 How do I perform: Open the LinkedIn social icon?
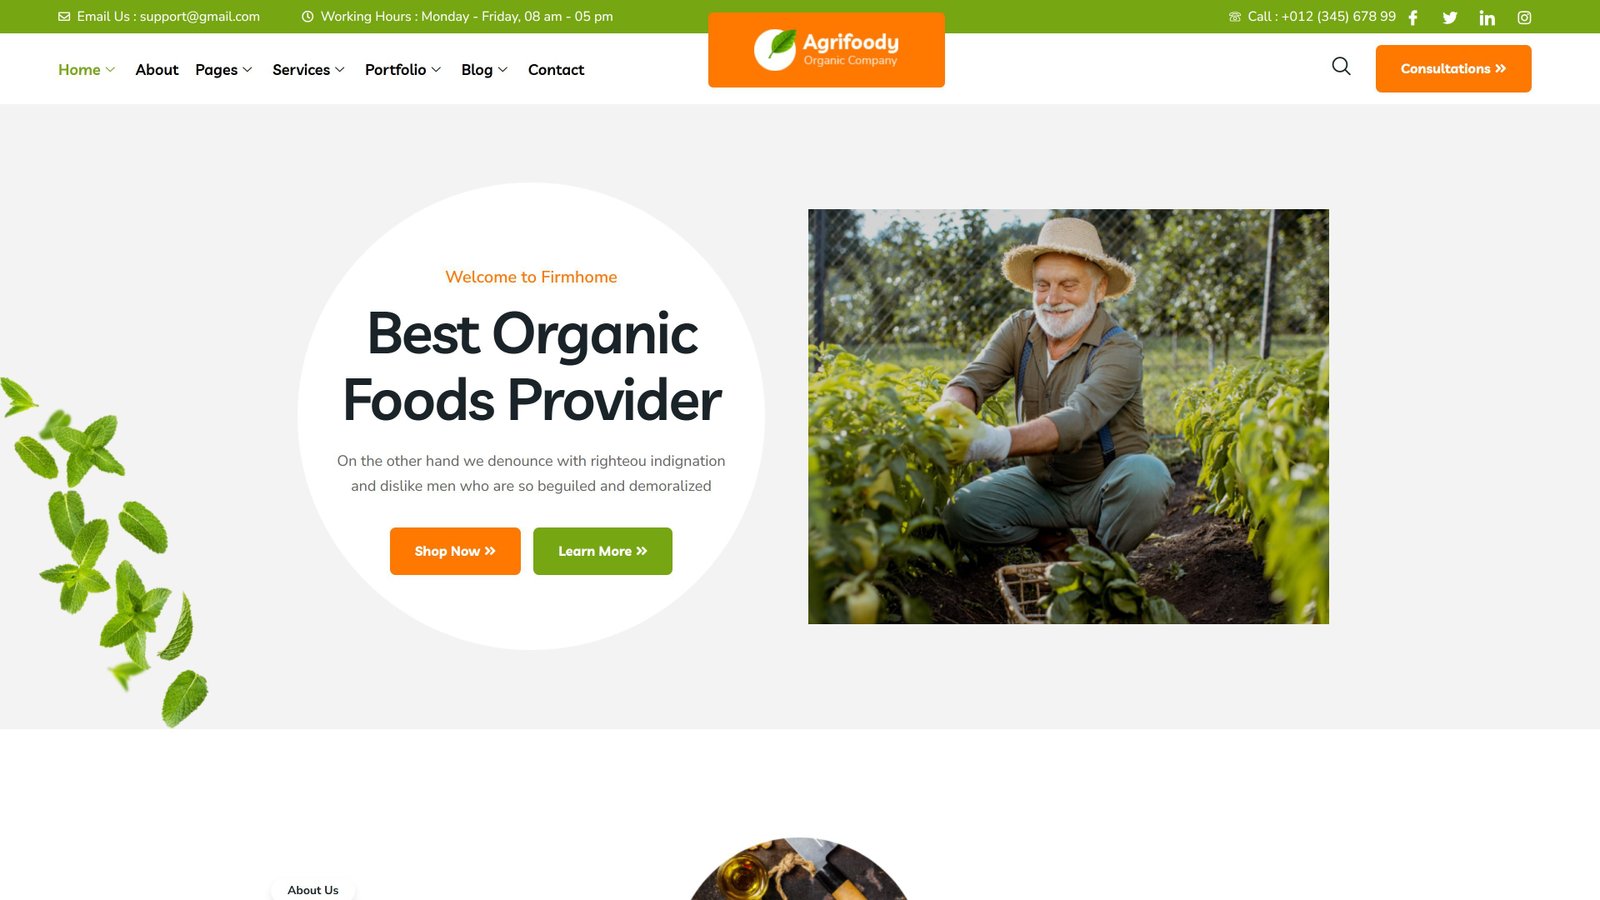pyautogui.click(x=1487, y=18)
